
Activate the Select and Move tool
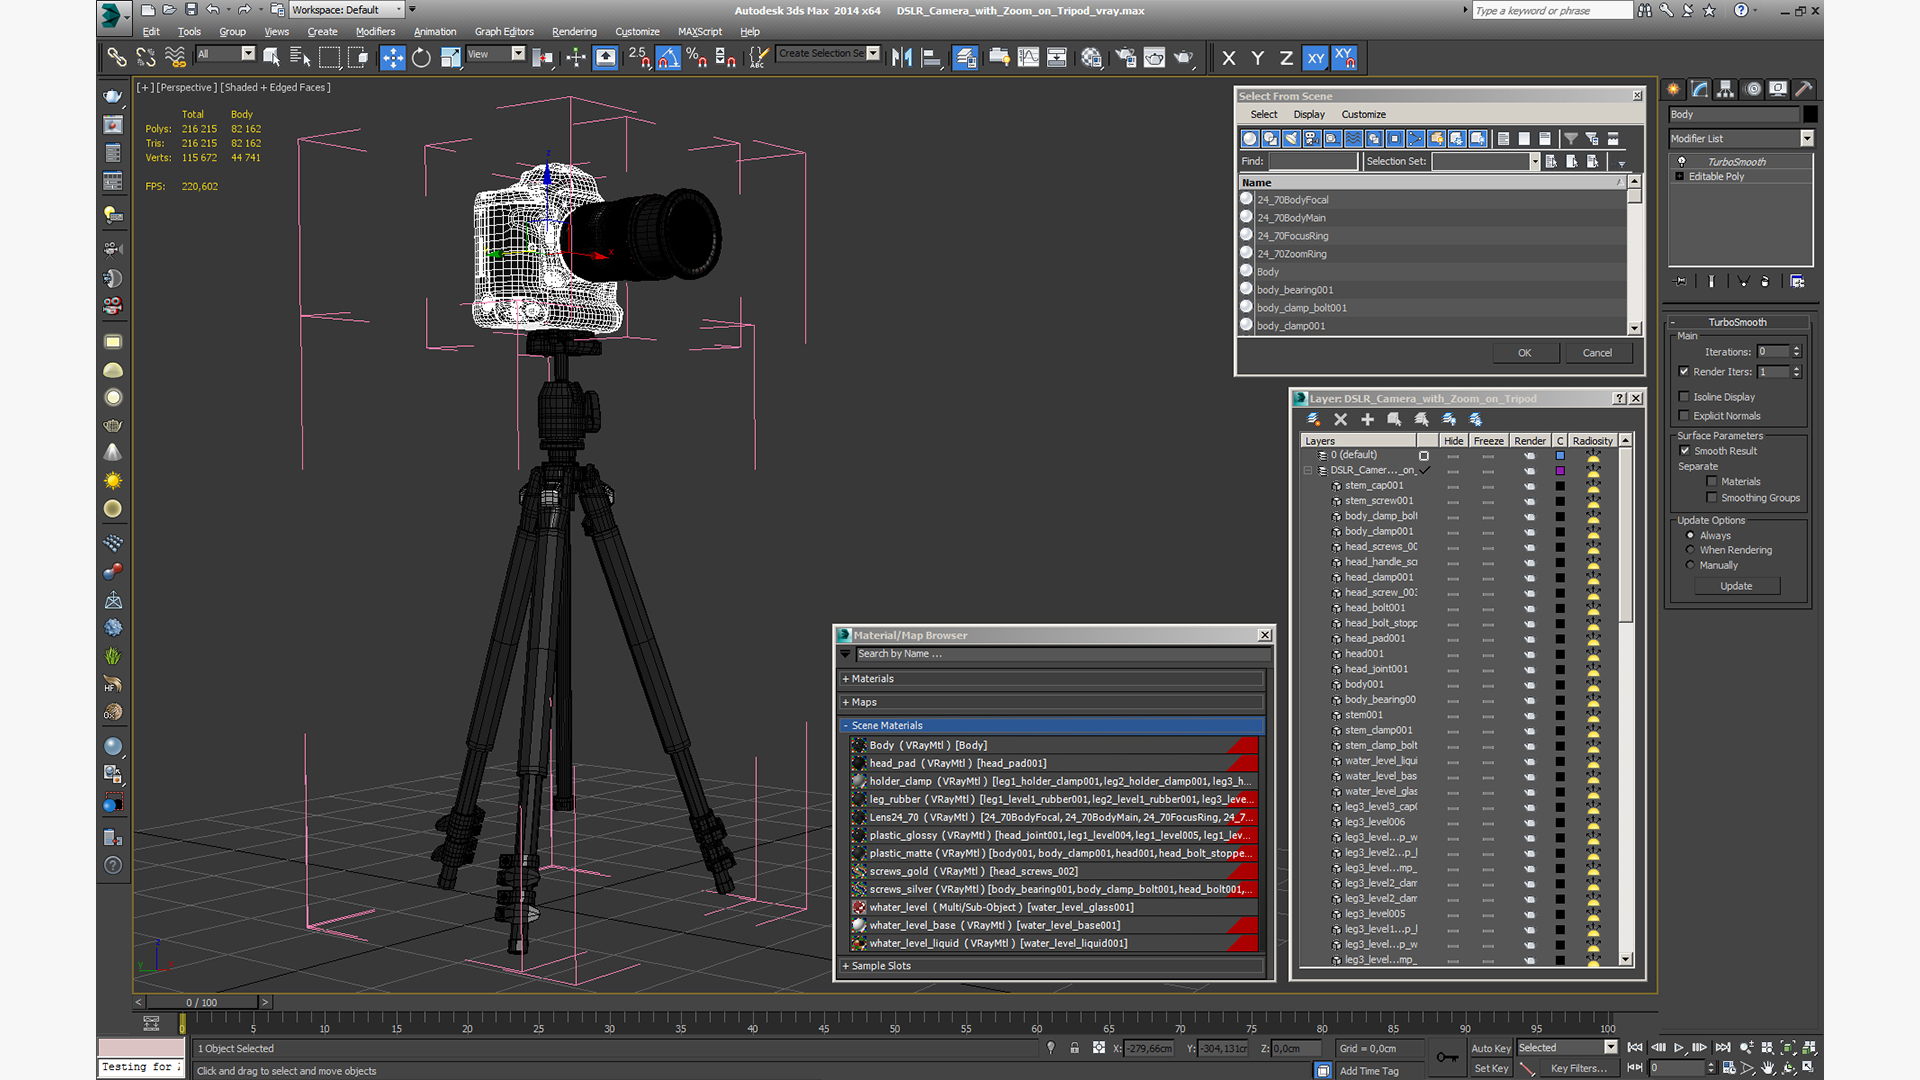click(x=393, y=57)
